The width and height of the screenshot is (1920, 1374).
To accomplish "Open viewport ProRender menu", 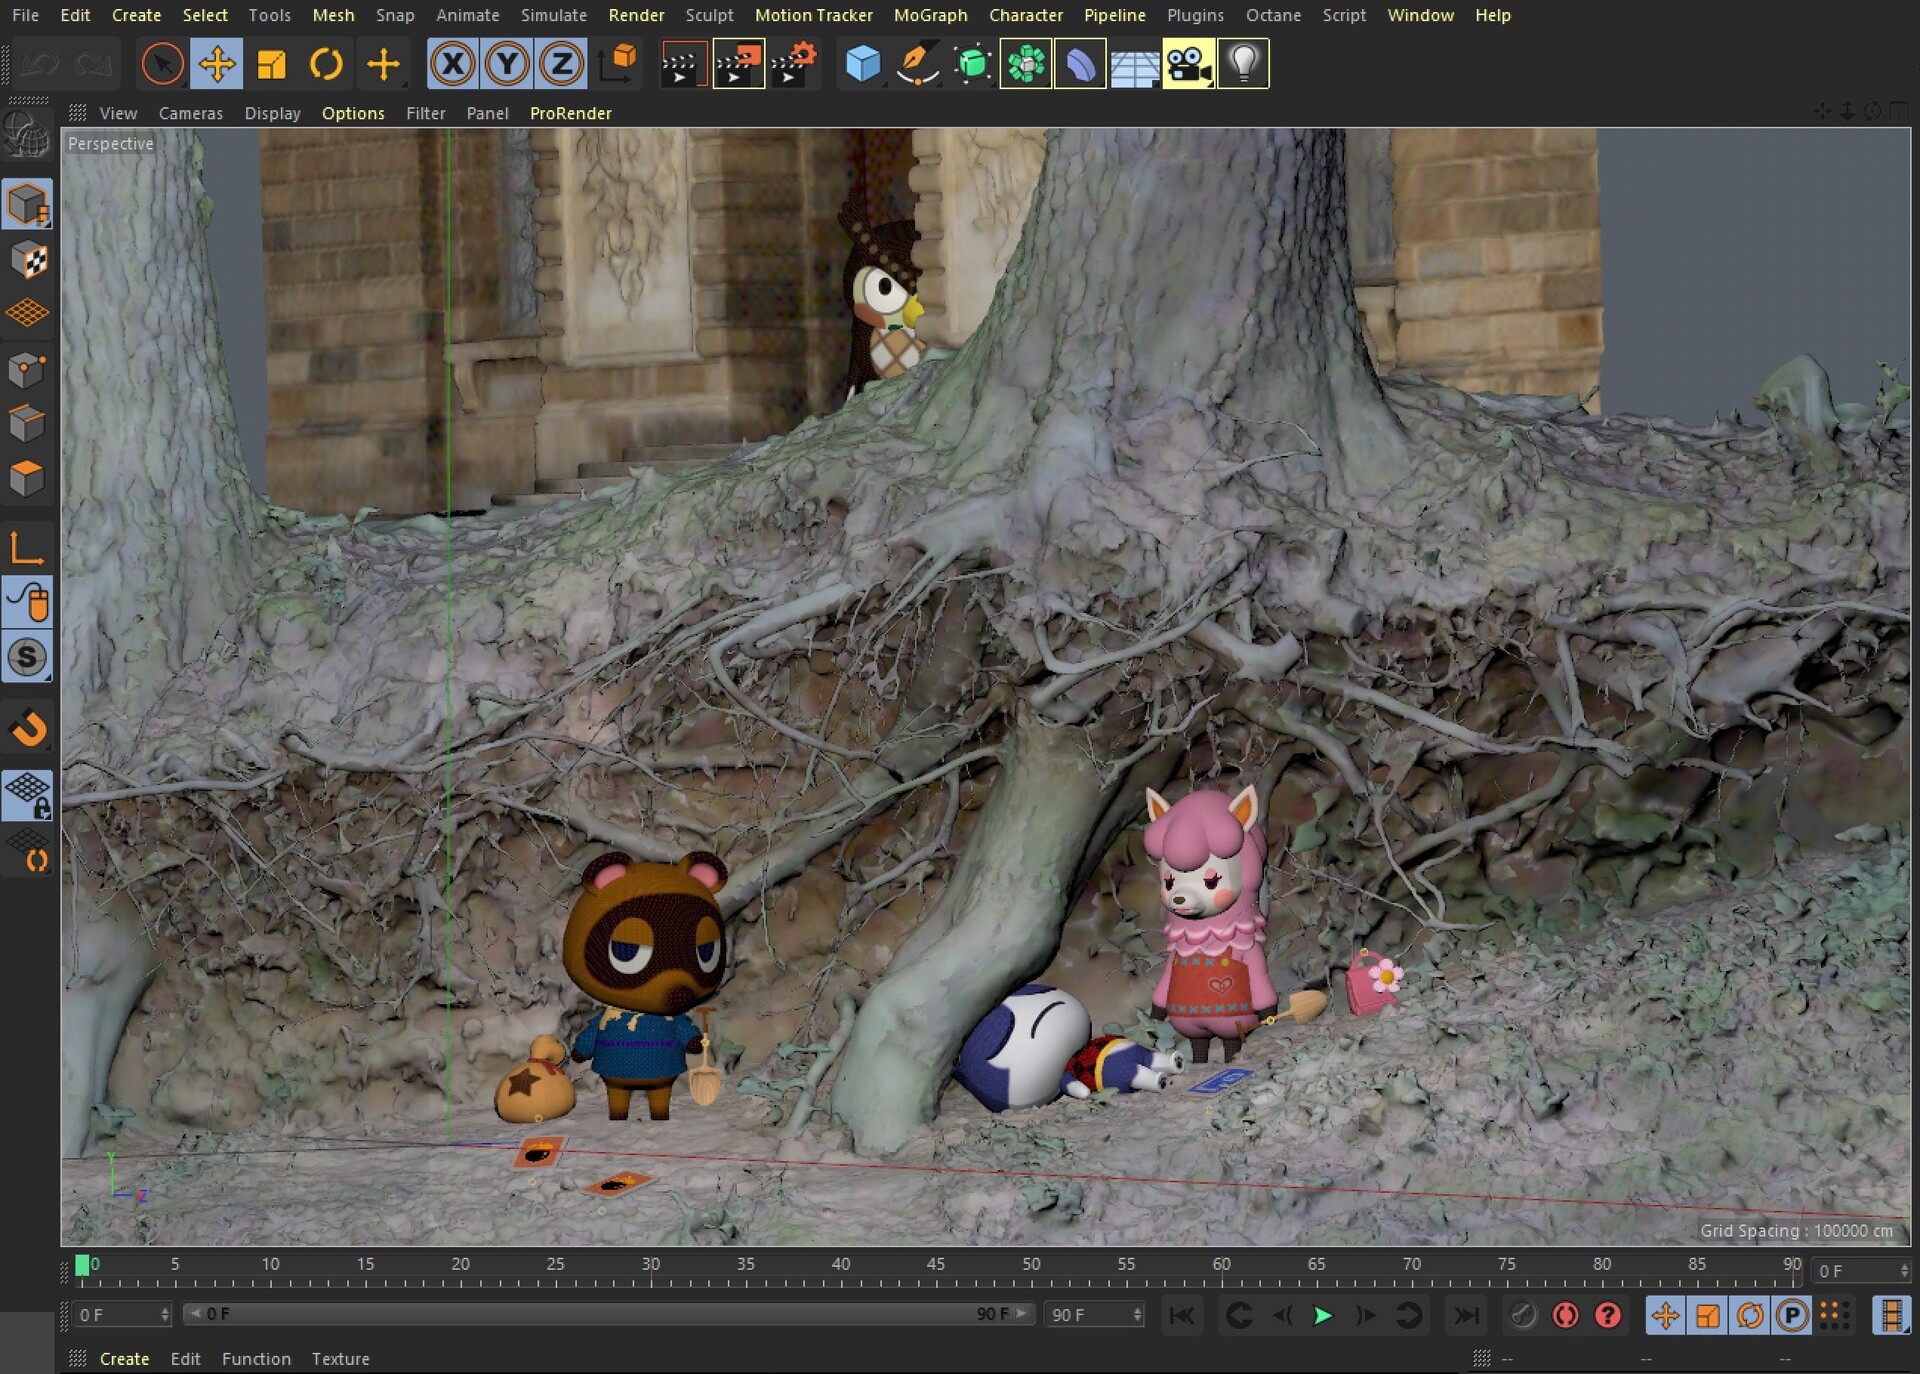I will point(570,113).
